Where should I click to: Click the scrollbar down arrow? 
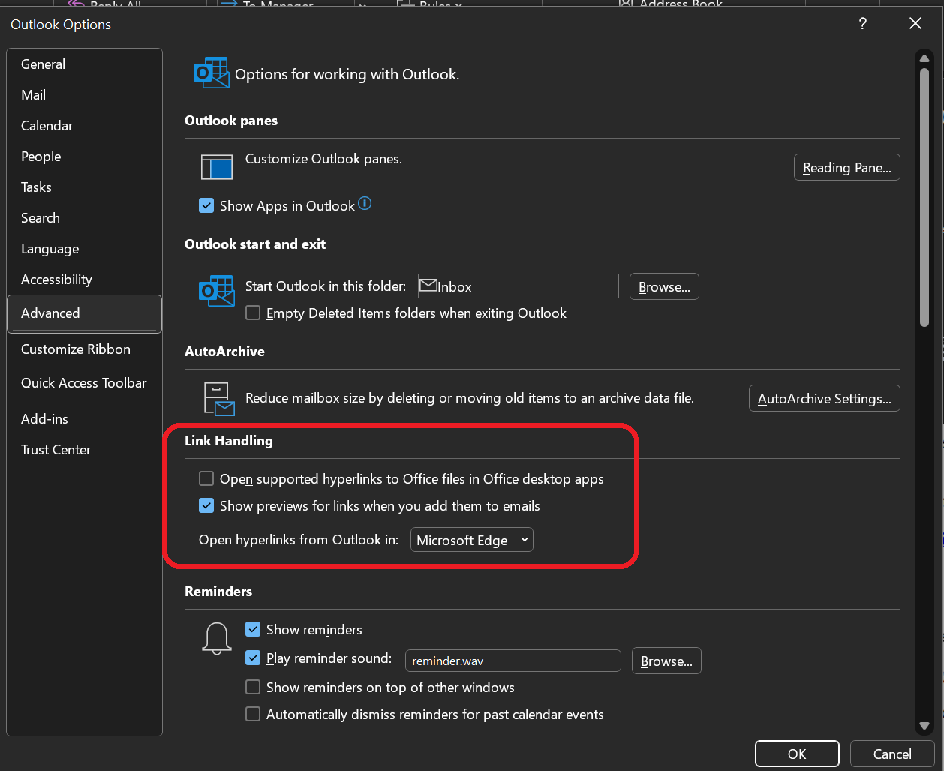(924, 726)
